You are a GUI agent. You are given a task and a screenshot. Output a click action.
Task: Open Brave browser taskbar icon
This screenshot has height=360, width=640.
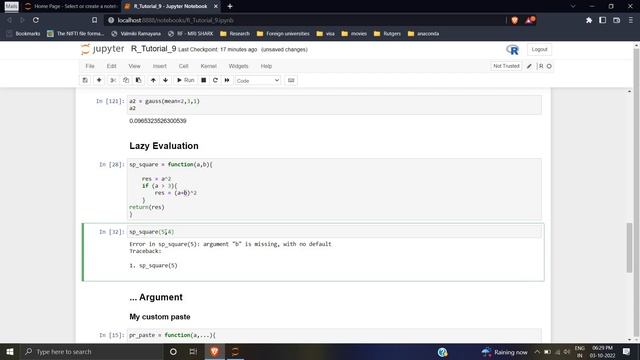214,351
